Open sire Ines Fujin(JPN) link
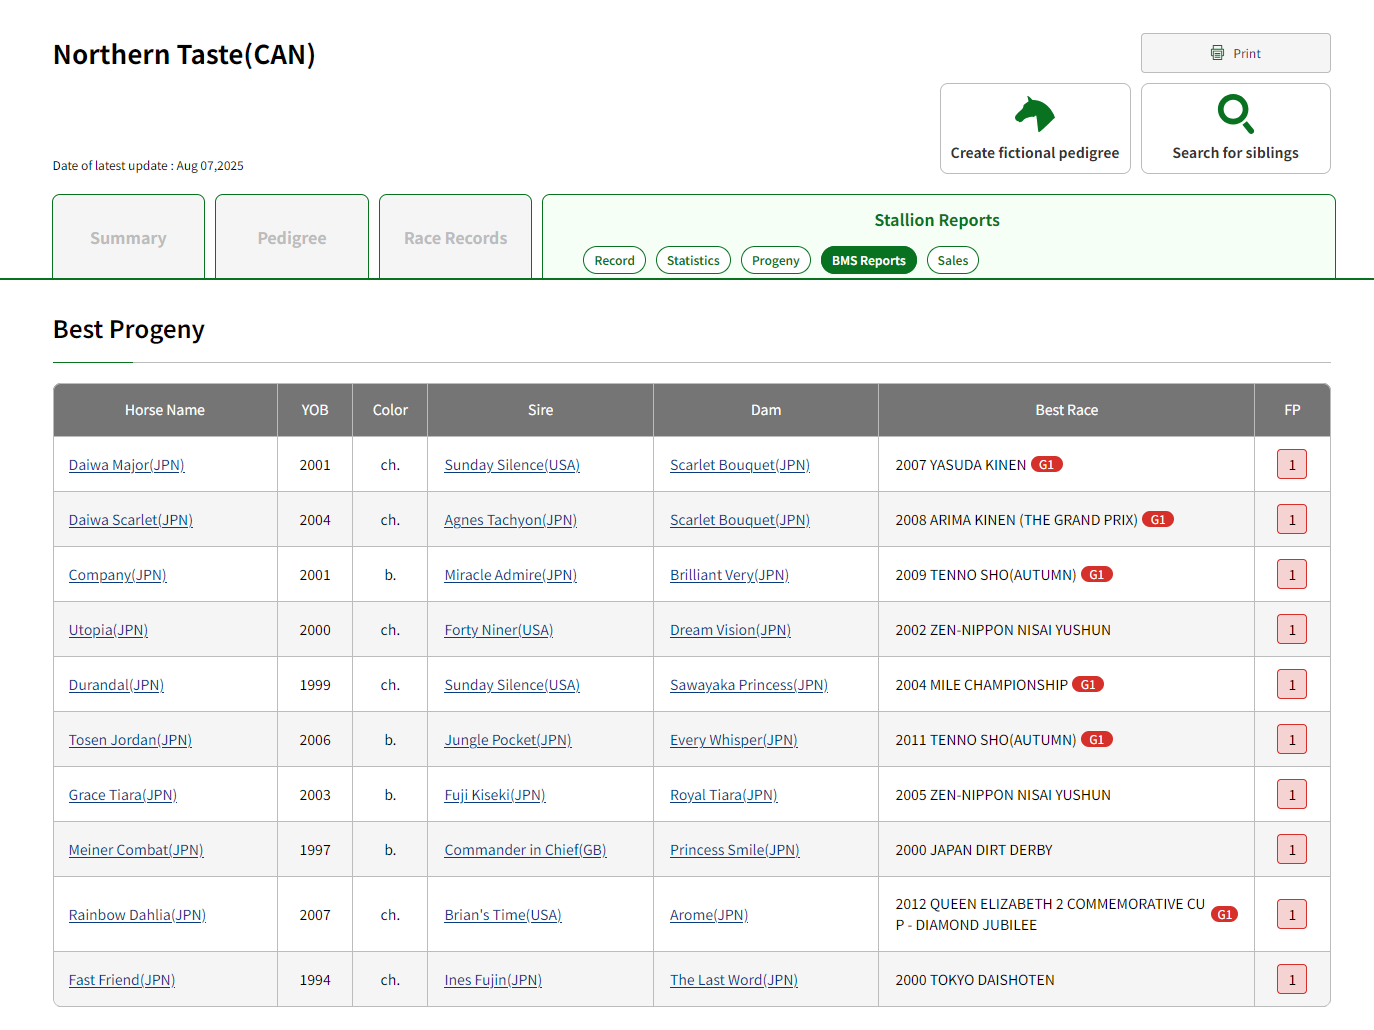1374x1030 pixels. 493,980
